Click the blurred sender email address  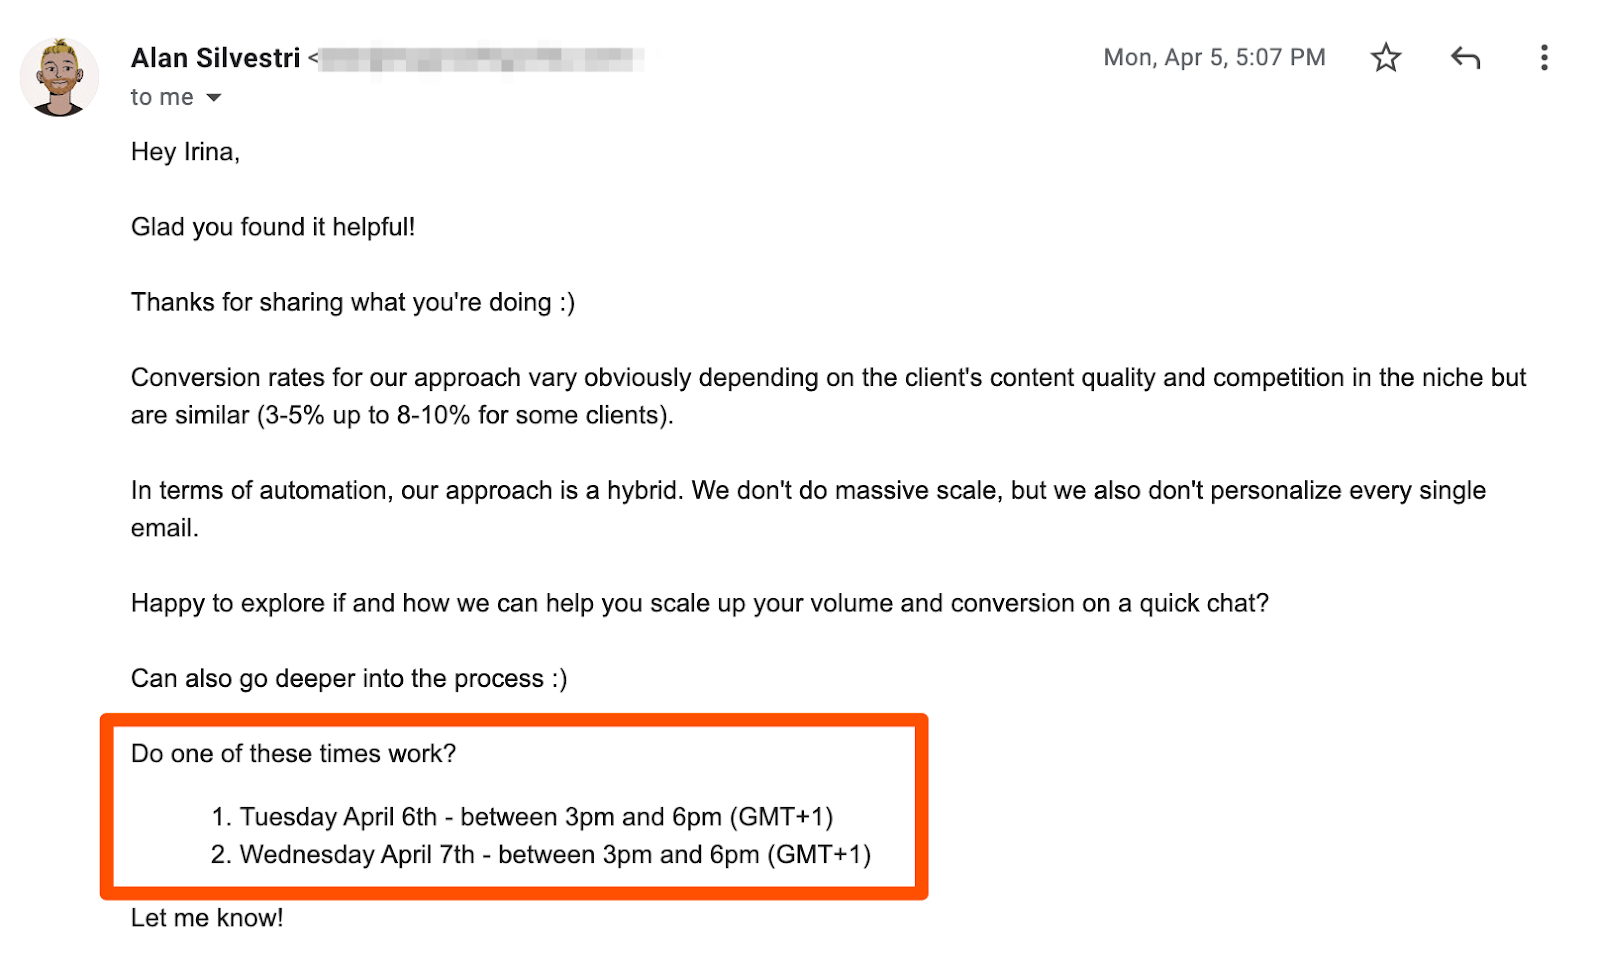[x=480, y=58]
